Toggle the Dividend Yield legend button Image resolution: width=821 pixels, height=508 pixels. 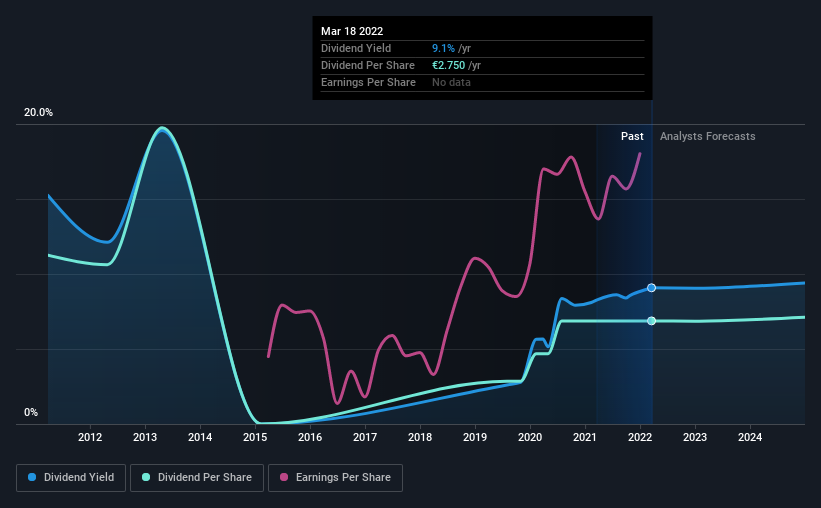pos(71,478)
